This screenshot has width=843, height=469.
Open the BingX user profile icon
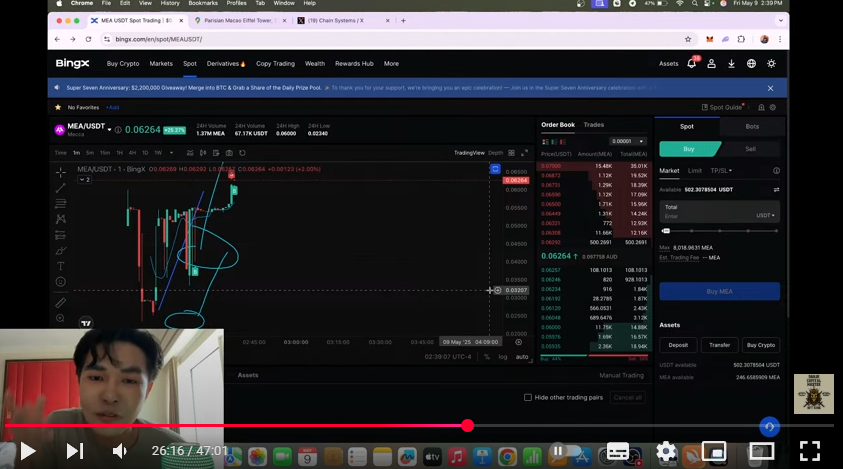(x=711, y=63)
